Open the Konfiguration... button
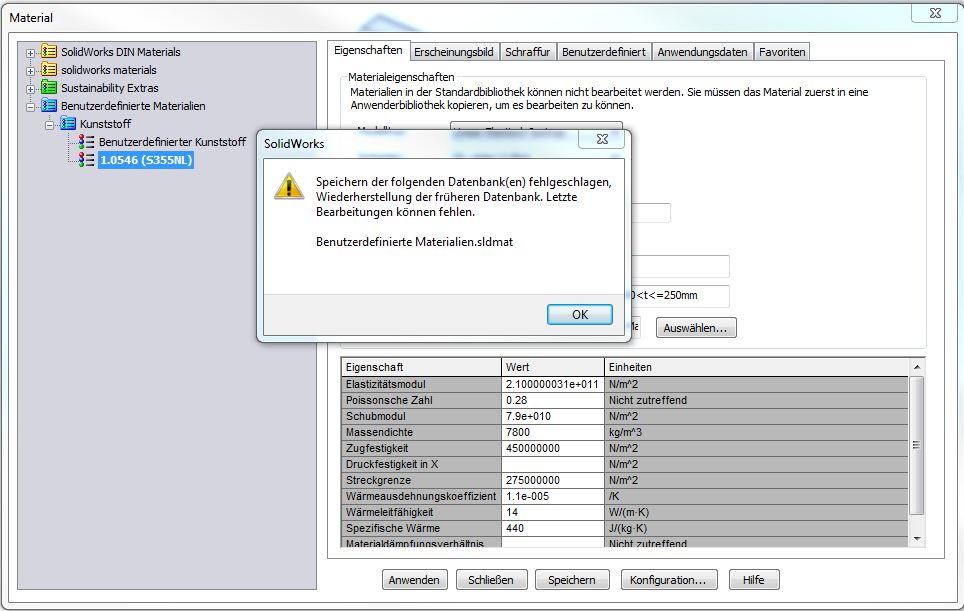Image resolution: width=964 pixels, height=611 pixels. pyautogui.click(x=668, y=580)
